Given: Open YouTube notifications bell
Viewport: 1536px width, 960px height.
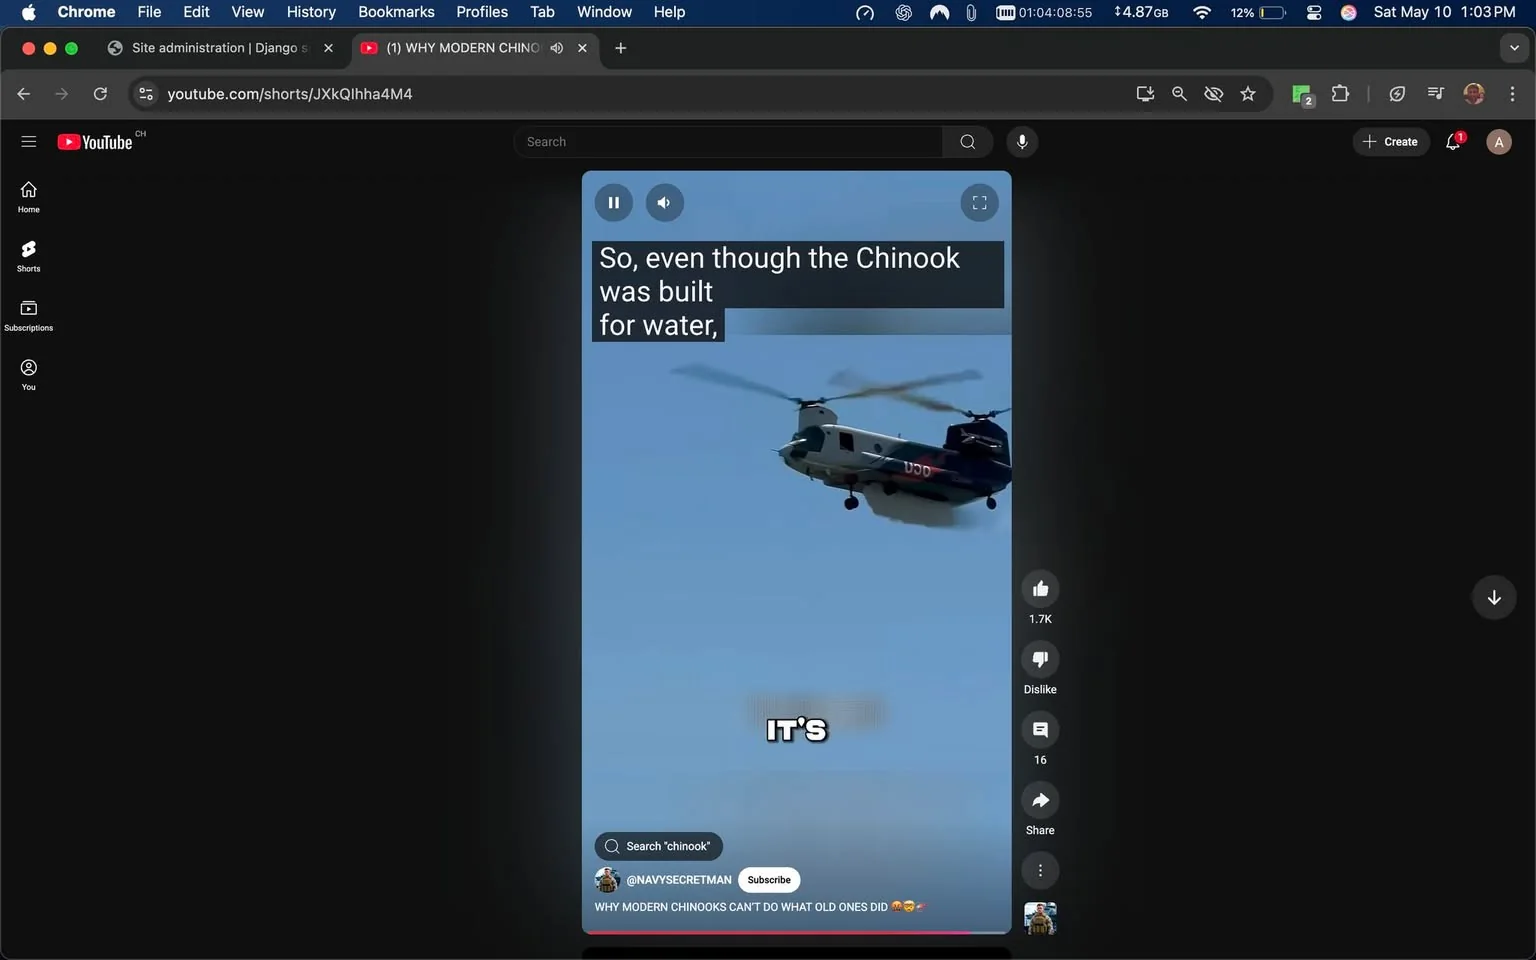Looking at the screenshot, I should [1453, 142].
